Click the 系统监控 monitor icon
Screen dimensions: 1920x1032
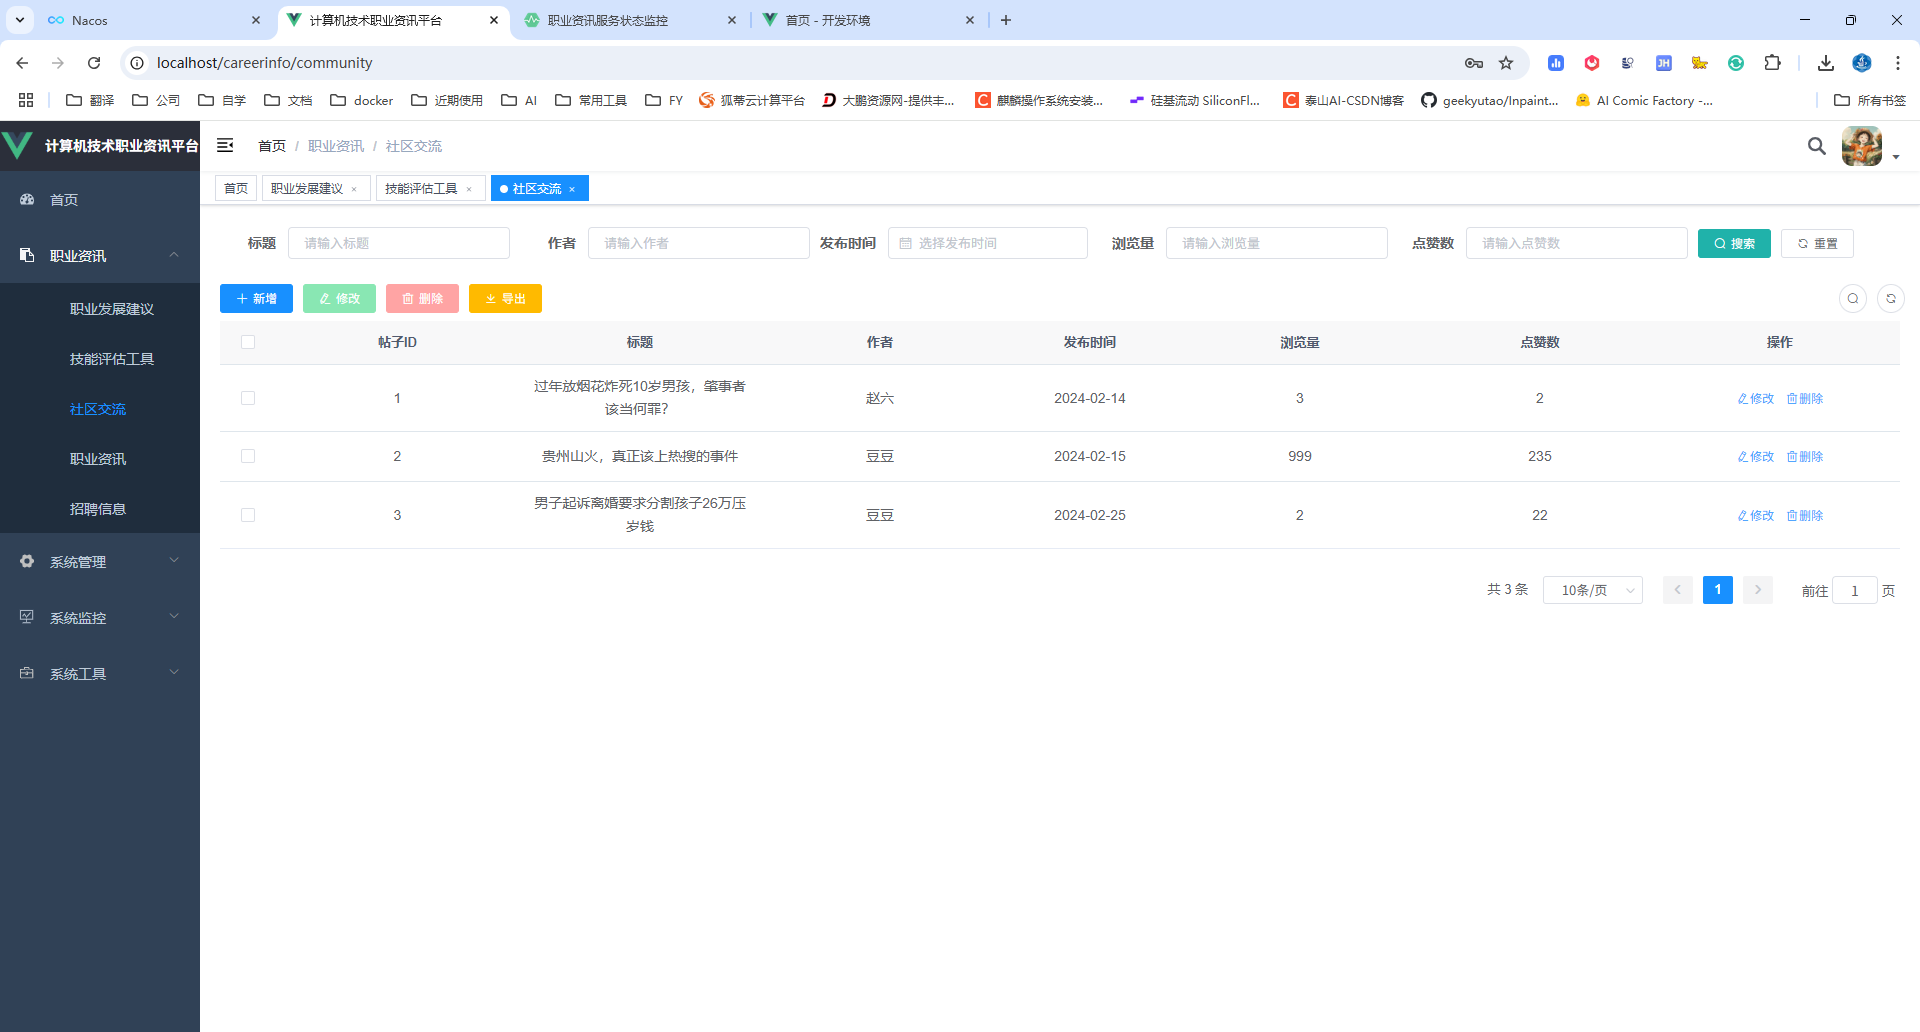coord(27,617)
